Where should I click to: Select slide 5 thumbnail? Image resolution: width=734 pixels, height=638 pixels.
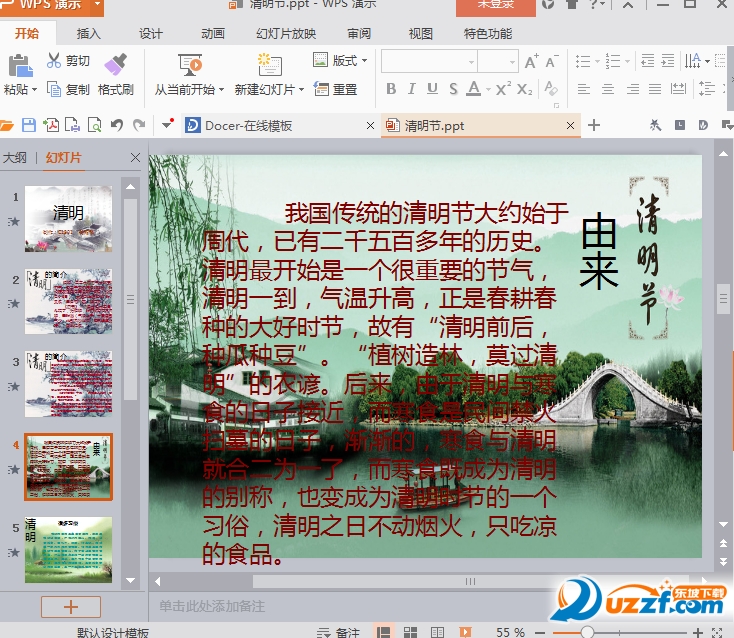click(68, 550)
